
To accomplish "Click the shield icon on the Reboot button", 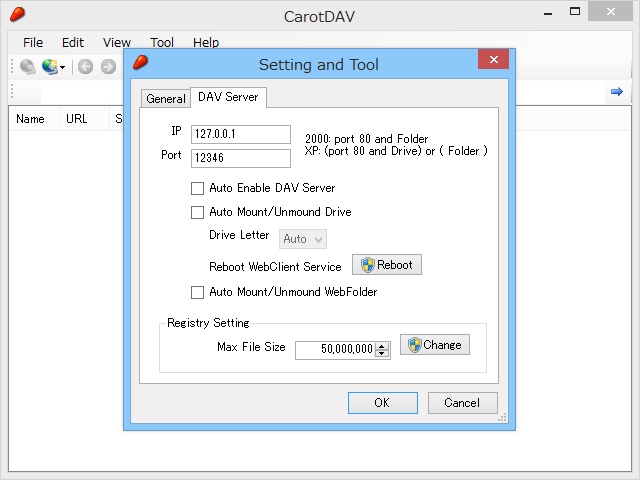I will 367,265.
